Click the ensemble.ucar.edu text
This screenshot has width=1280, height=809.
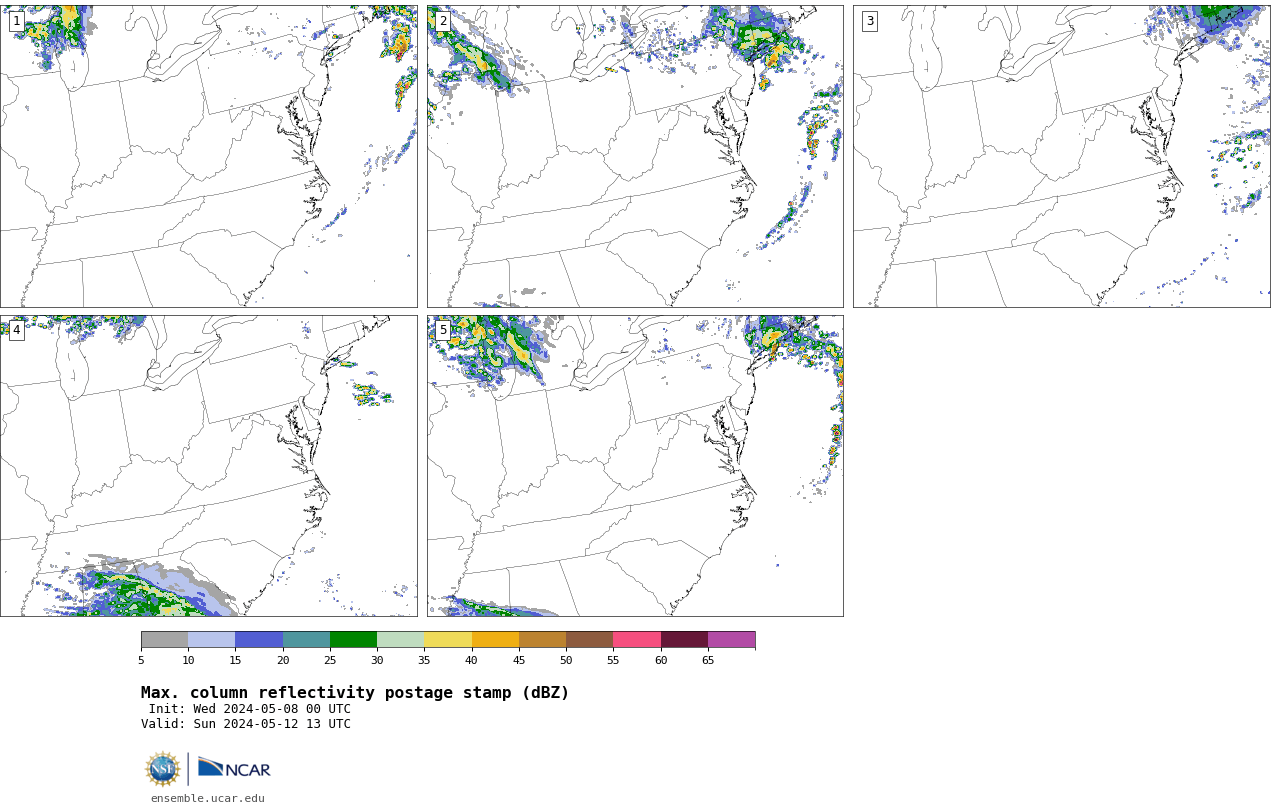tap(207, 798)
